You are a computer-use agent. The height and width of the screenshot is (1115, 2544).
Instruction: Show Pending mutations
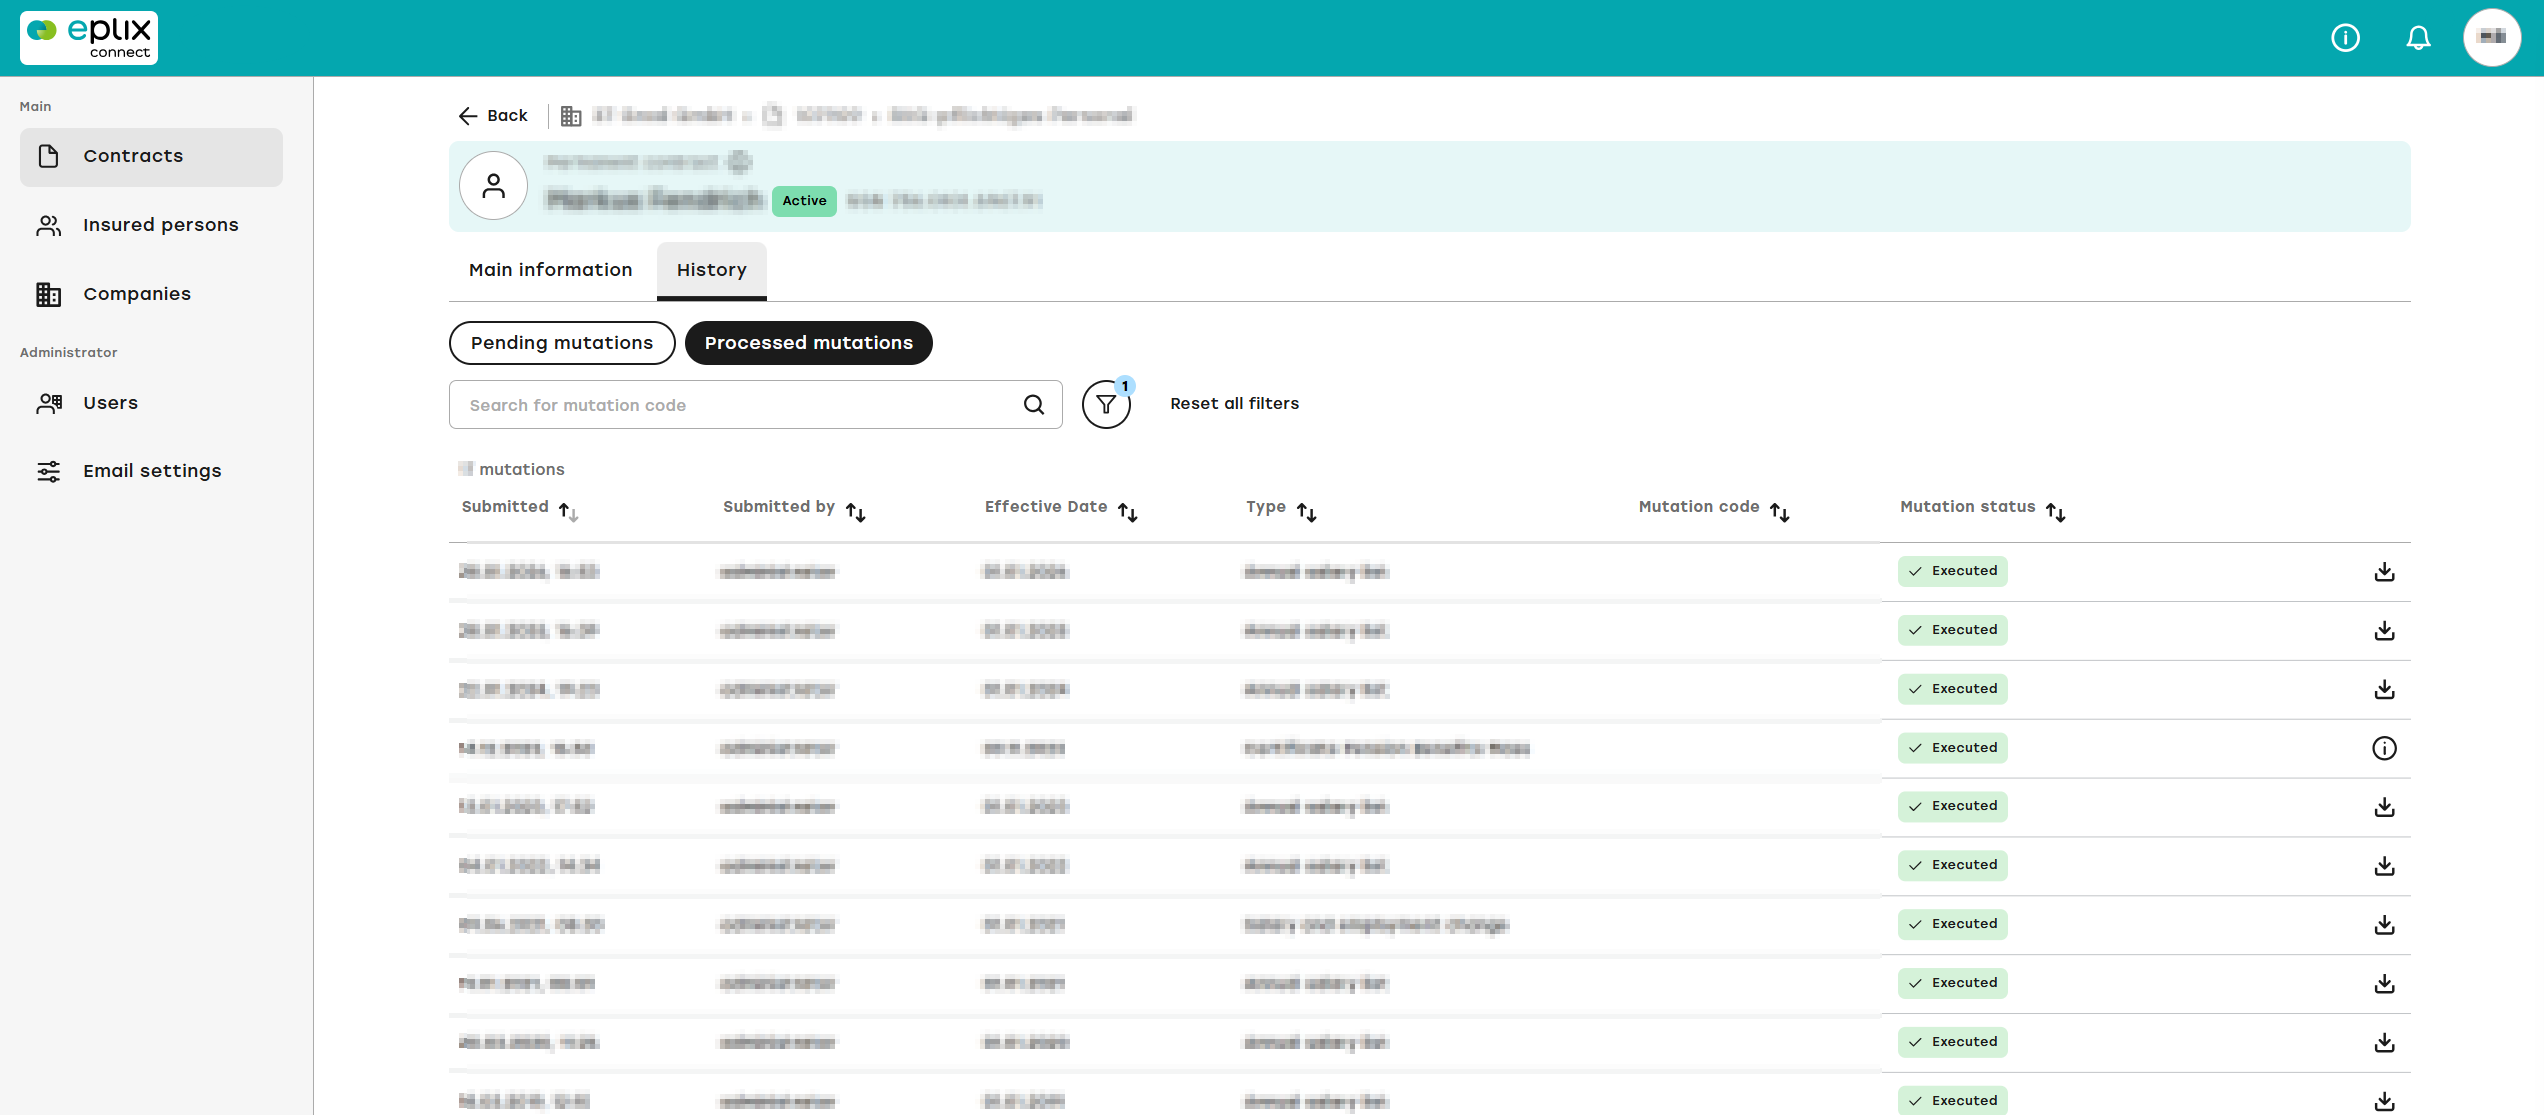point(562,343)
